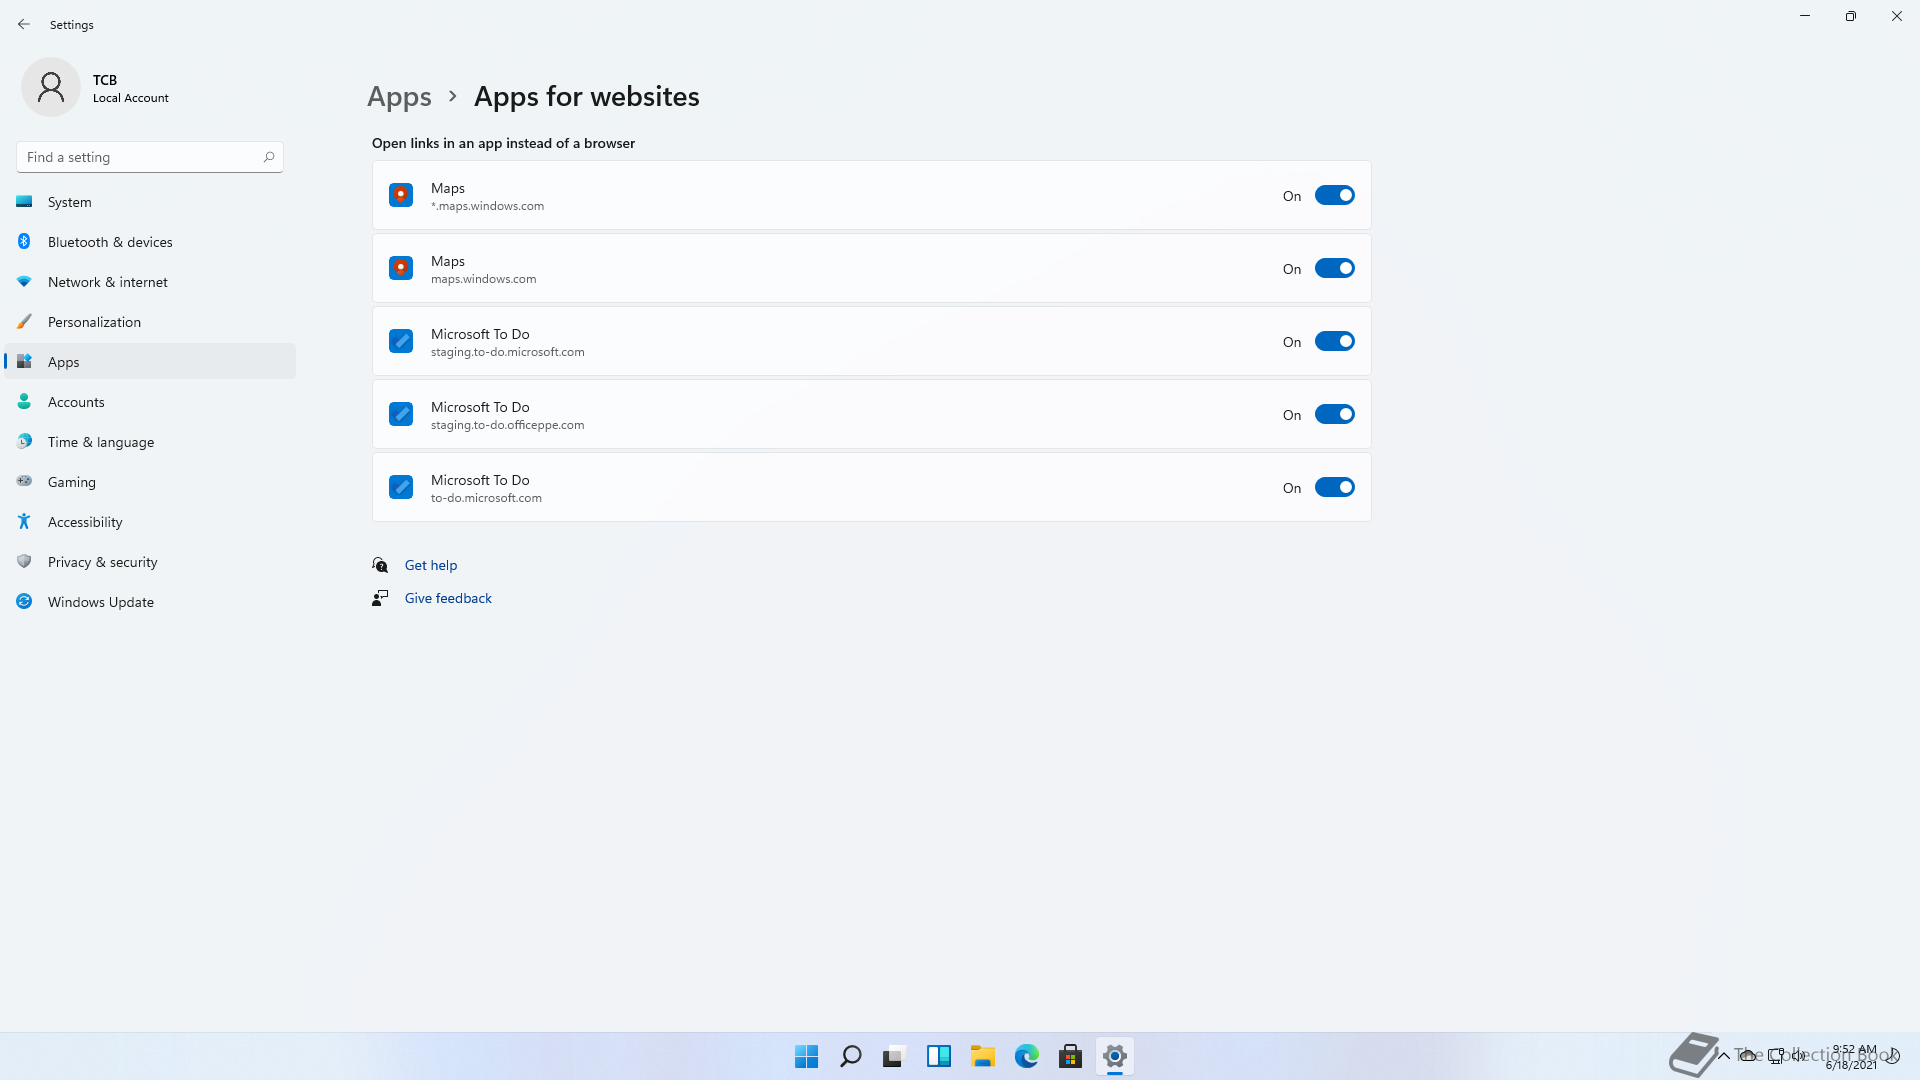Open Bluetooth & devices category
Viewport: 1920px width, 1080px height.
click(150, 242)
